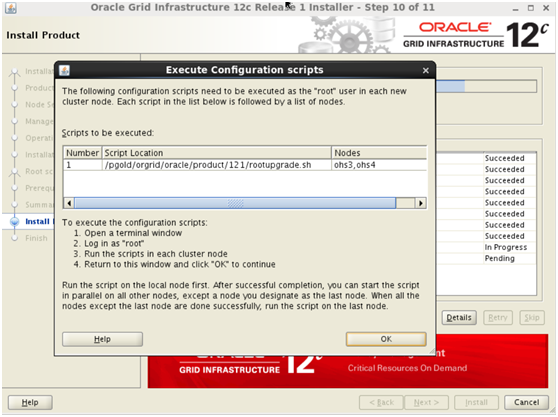Screen dimensions: 558x417
Task: Close the Execute Configuration scripts dialog
Action: [x=426, y=70]
